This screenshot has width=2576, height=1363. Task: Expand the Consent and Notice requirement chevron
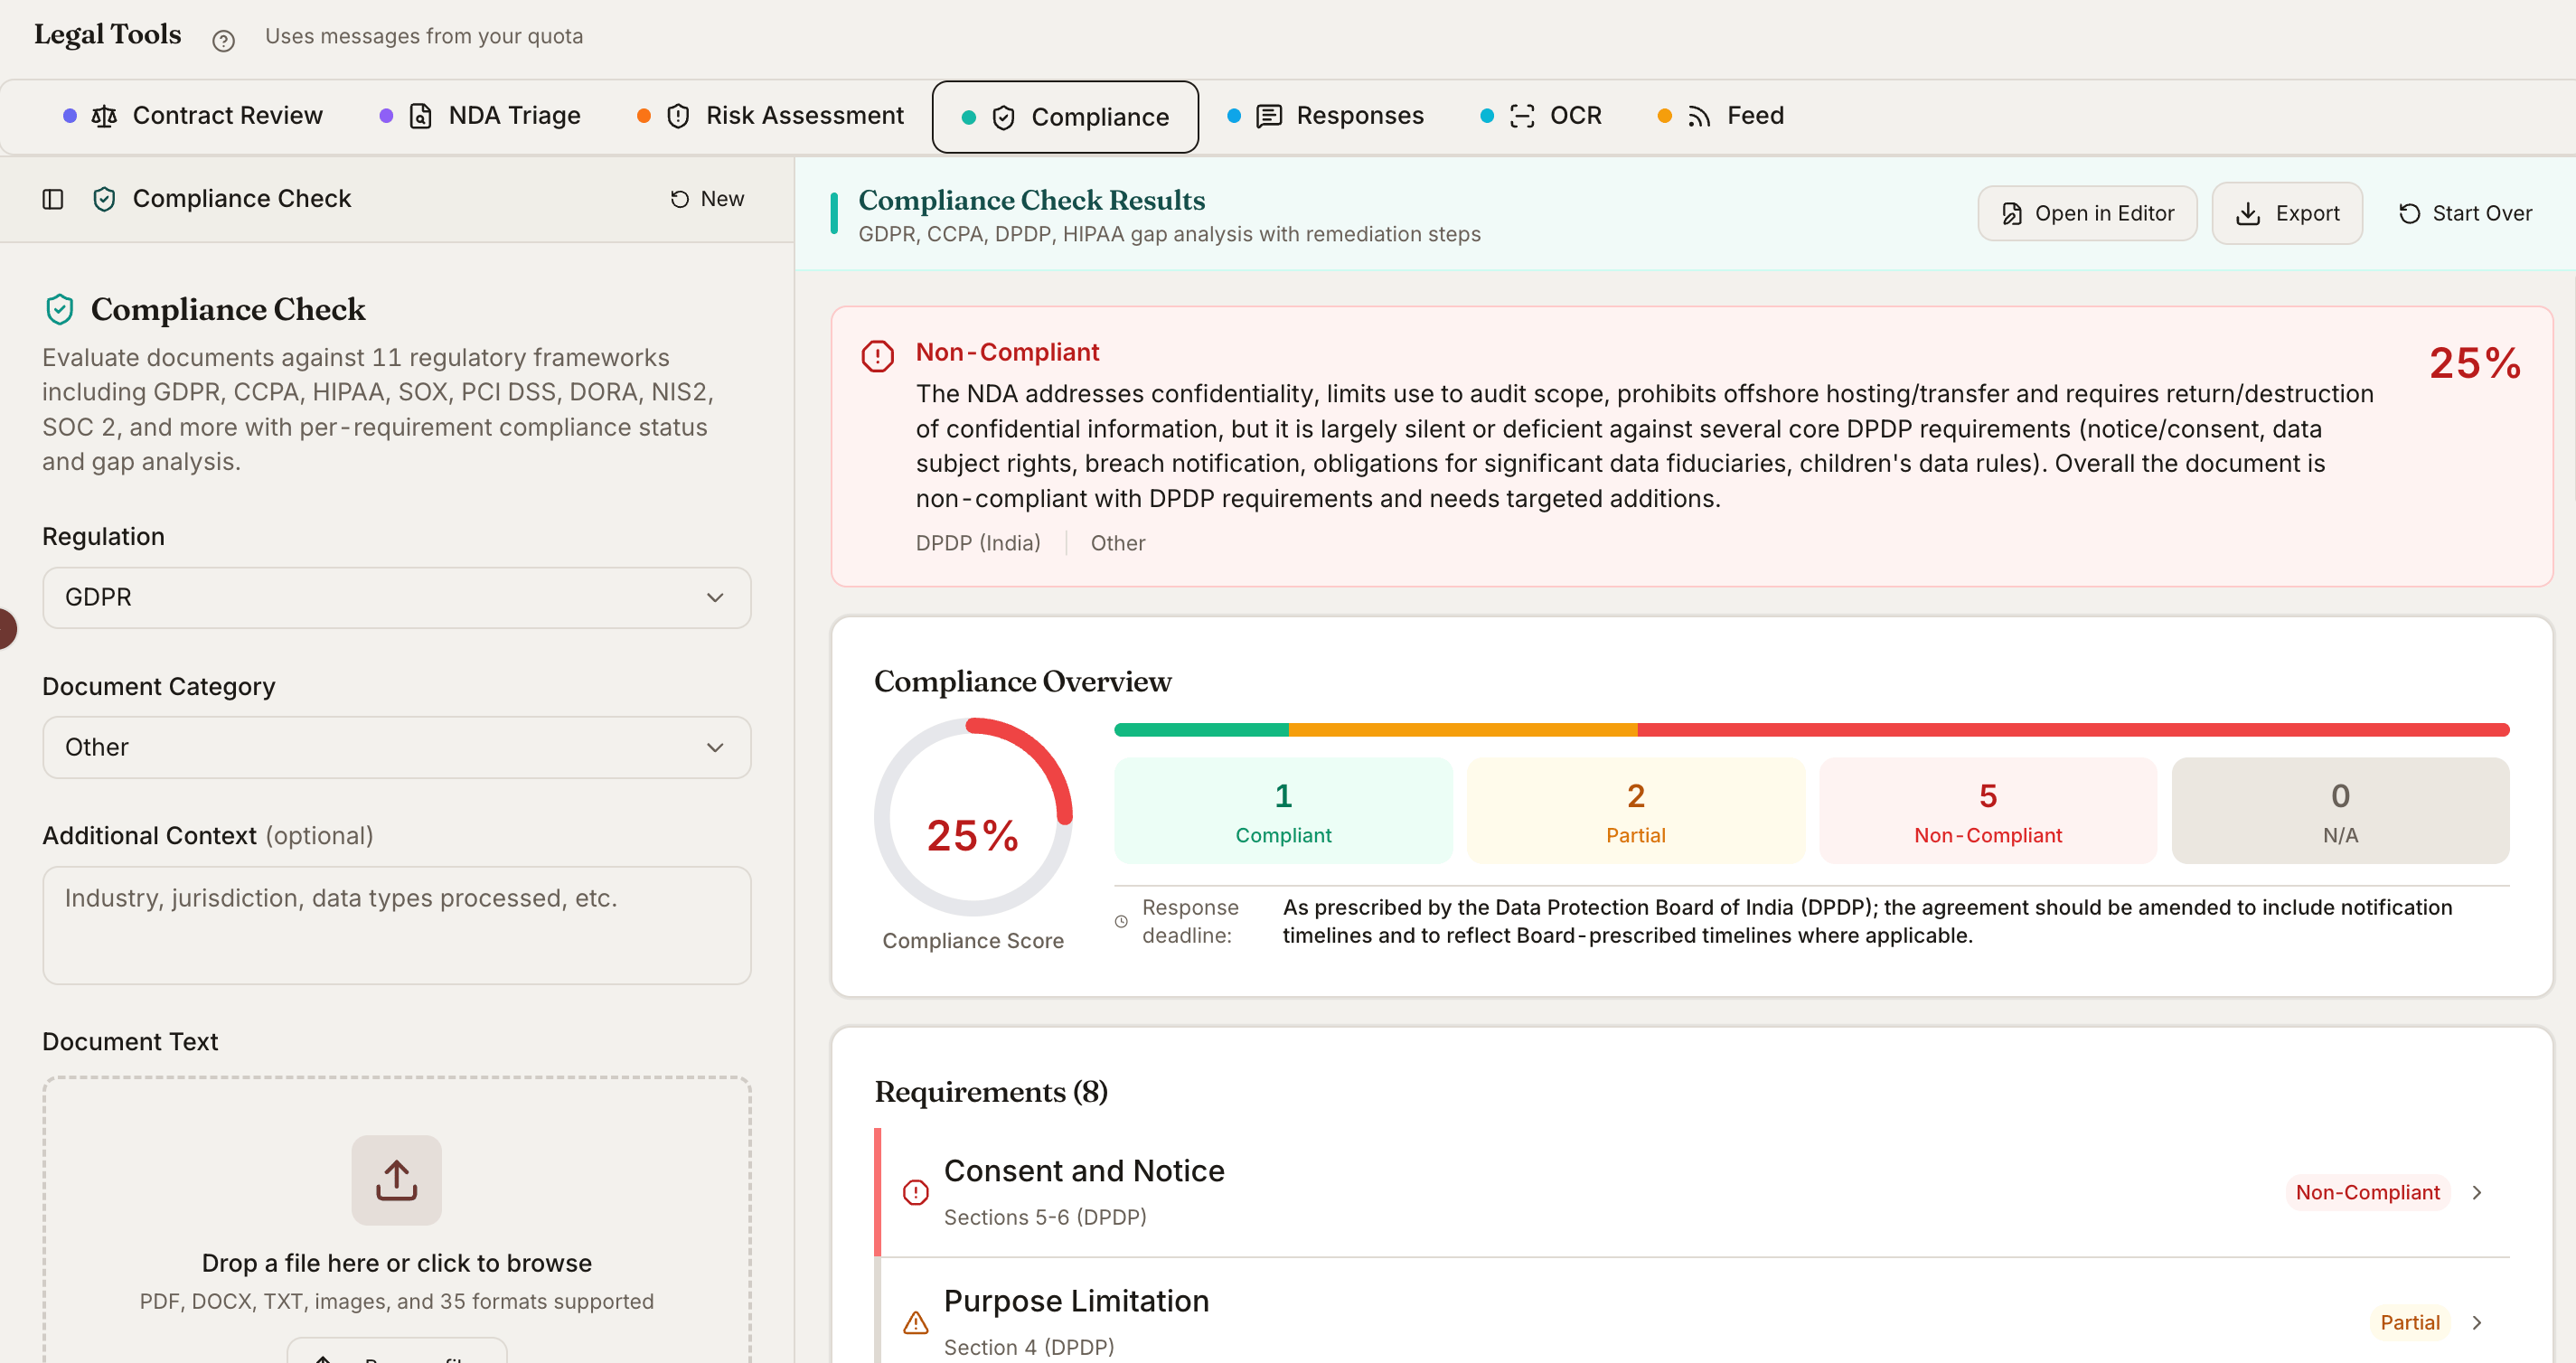pyautogui.click(x=2476, y=1193)
